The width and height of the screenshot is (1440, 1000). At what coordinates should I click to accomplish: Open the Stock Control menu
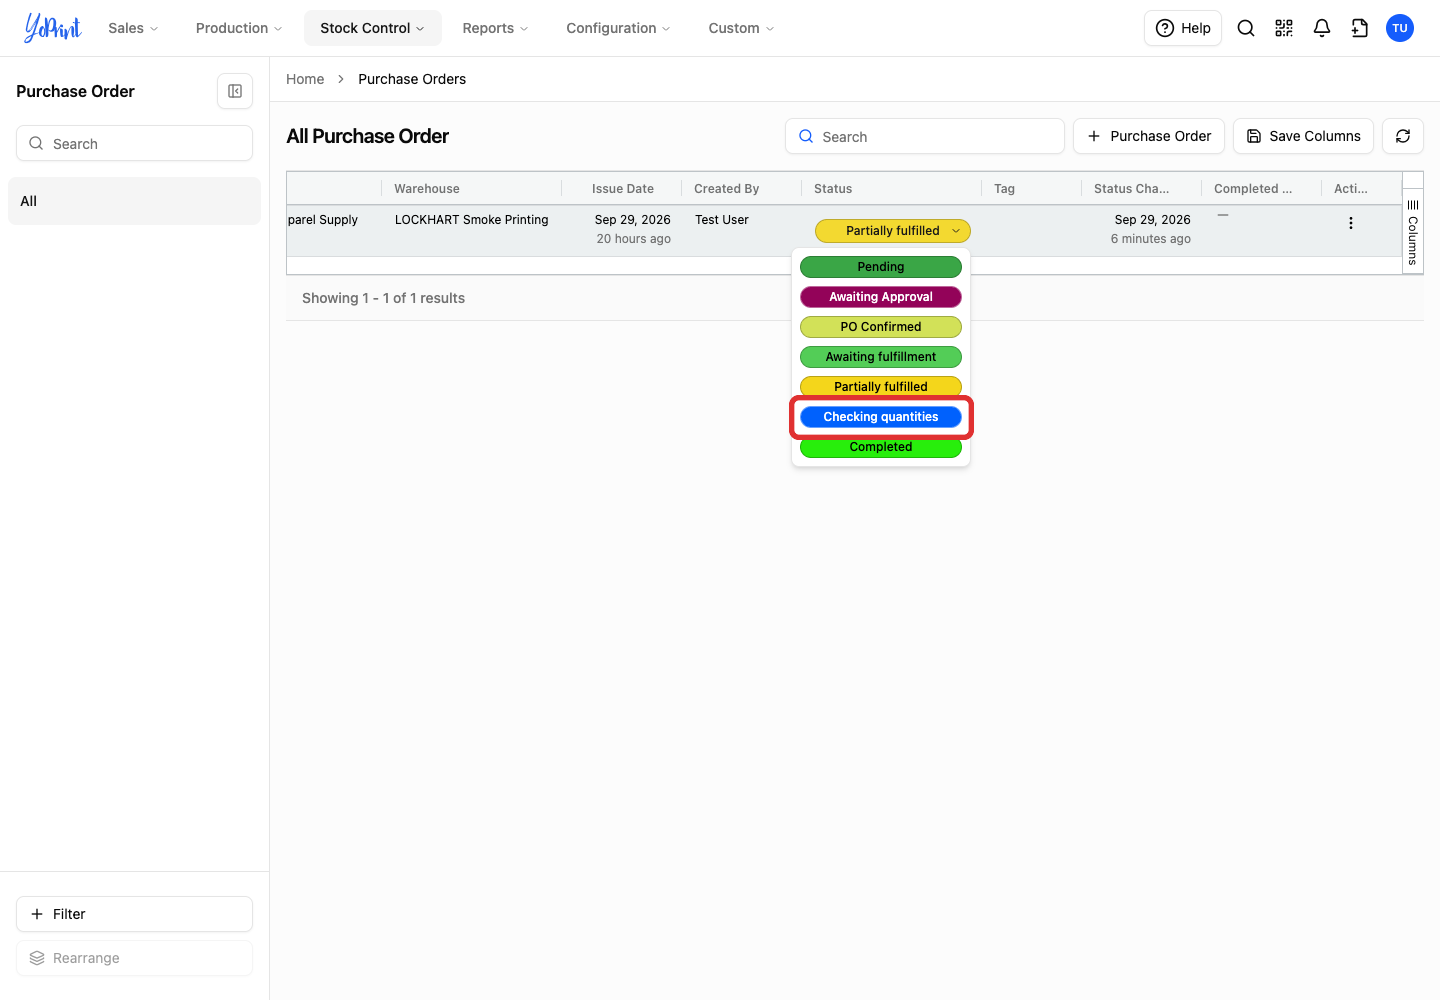(x=373, y=28)
